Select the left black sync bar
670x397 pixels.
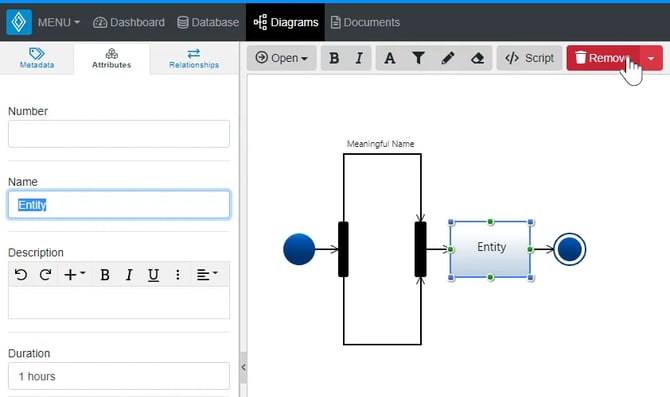coord(343,249)
